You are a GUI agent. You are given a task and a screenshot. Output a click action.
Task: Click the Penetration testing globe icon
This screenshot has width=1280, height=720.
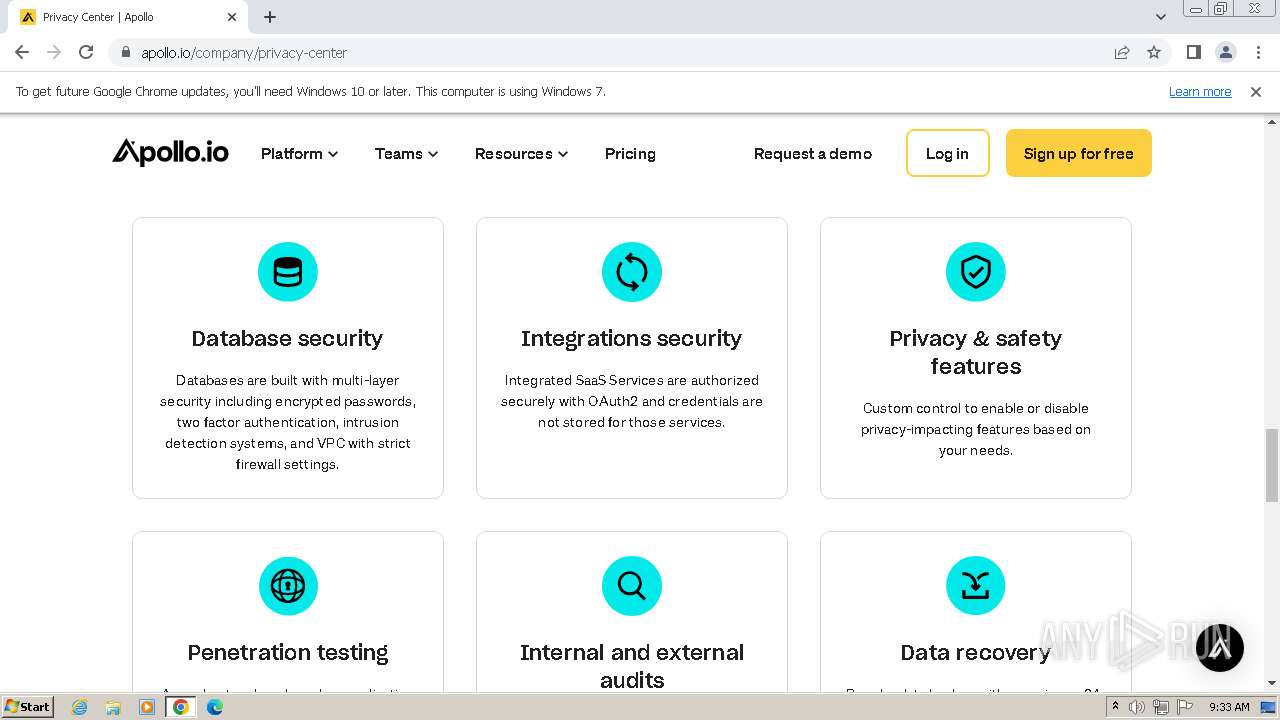coord(288,586)
